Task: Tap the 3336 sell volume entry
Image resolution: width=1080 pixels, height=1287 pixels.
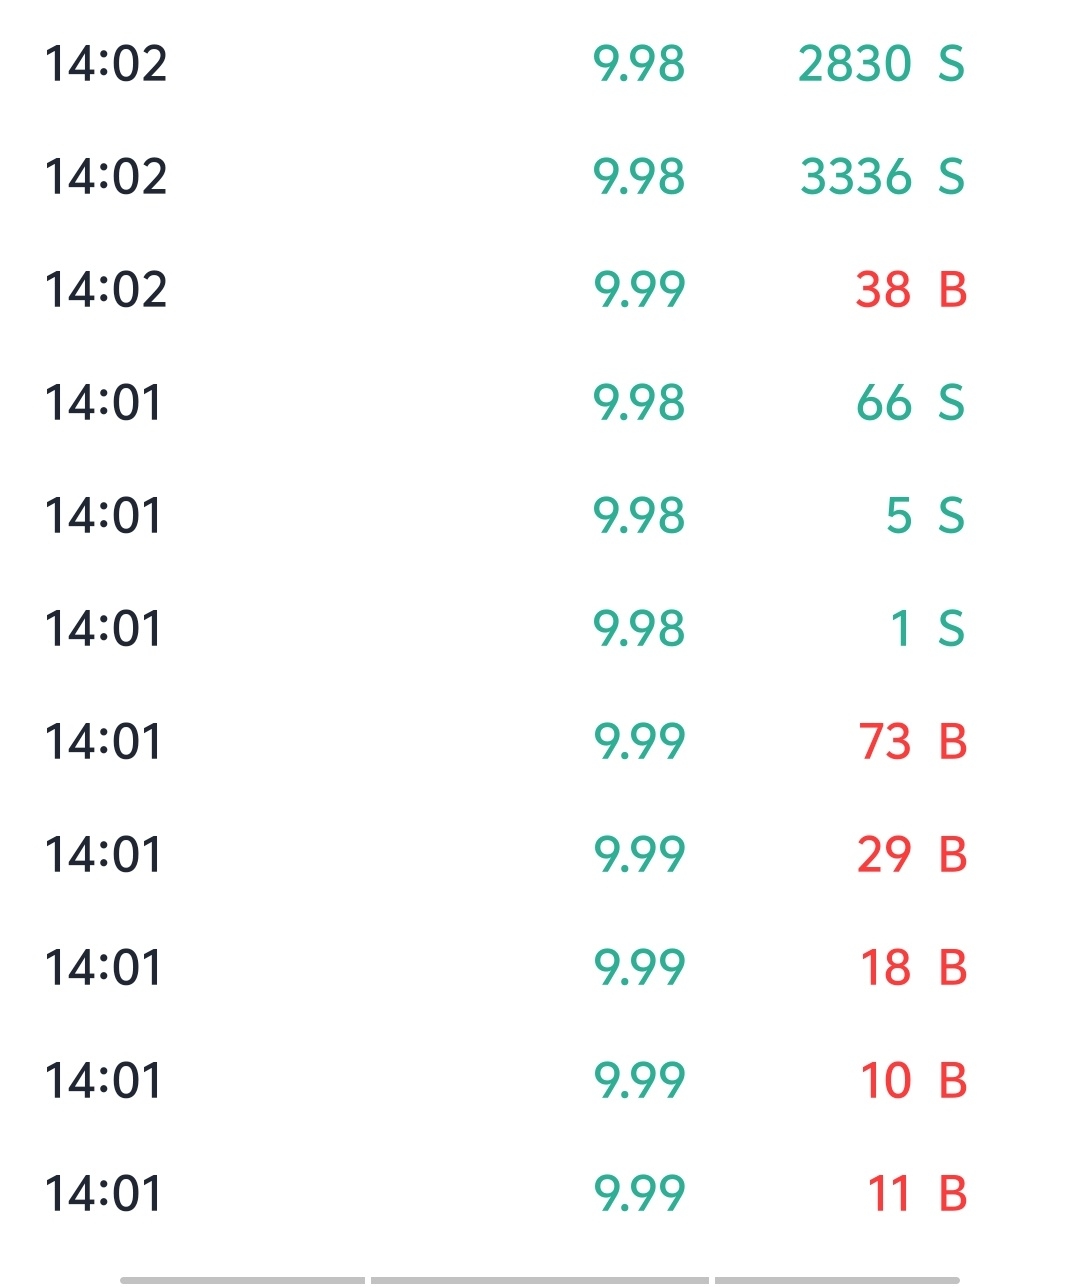Action: 856,177
